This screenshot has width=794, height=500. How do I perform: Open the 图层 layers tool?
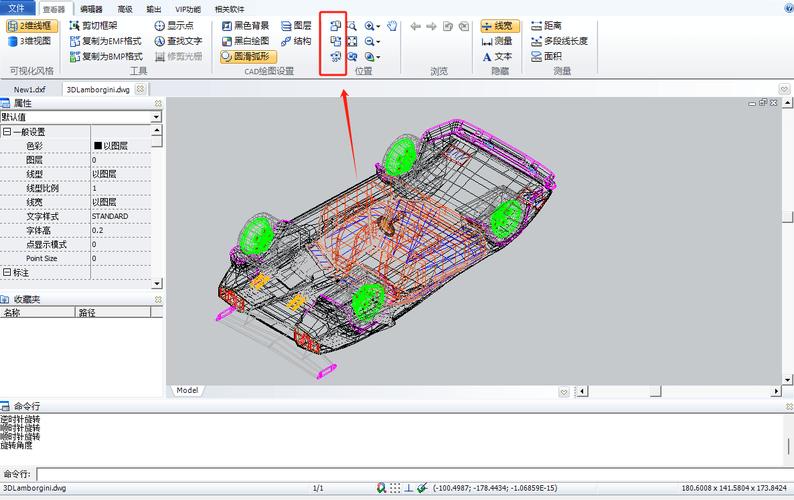pyautogui.click(x=296, y=25)
